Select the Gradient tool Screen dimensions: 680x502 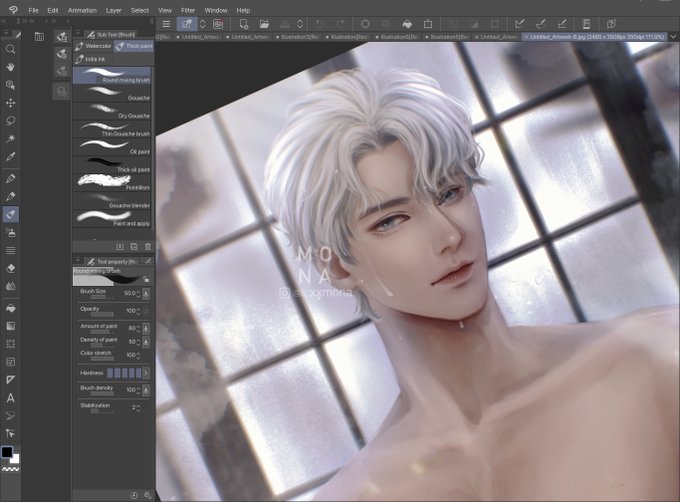pos(10,326)
